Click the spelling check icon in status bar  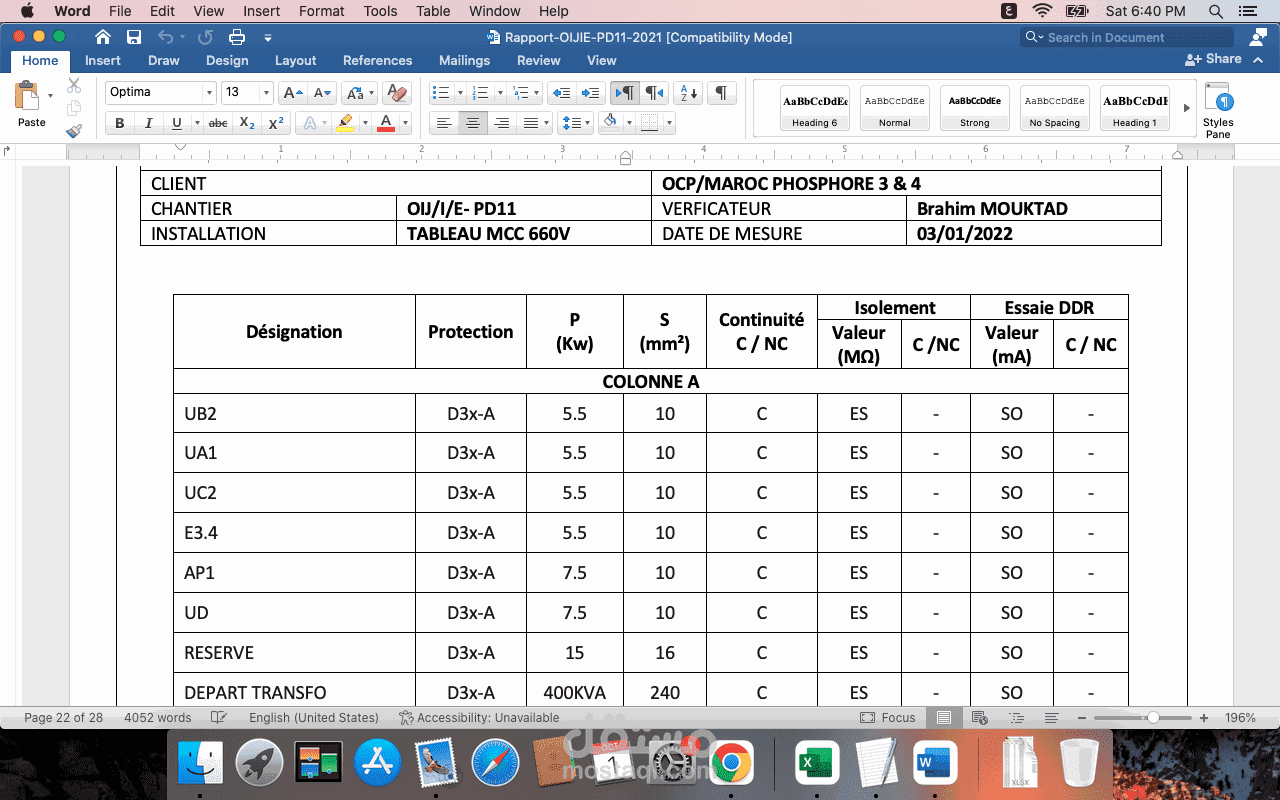pos(219,718)
